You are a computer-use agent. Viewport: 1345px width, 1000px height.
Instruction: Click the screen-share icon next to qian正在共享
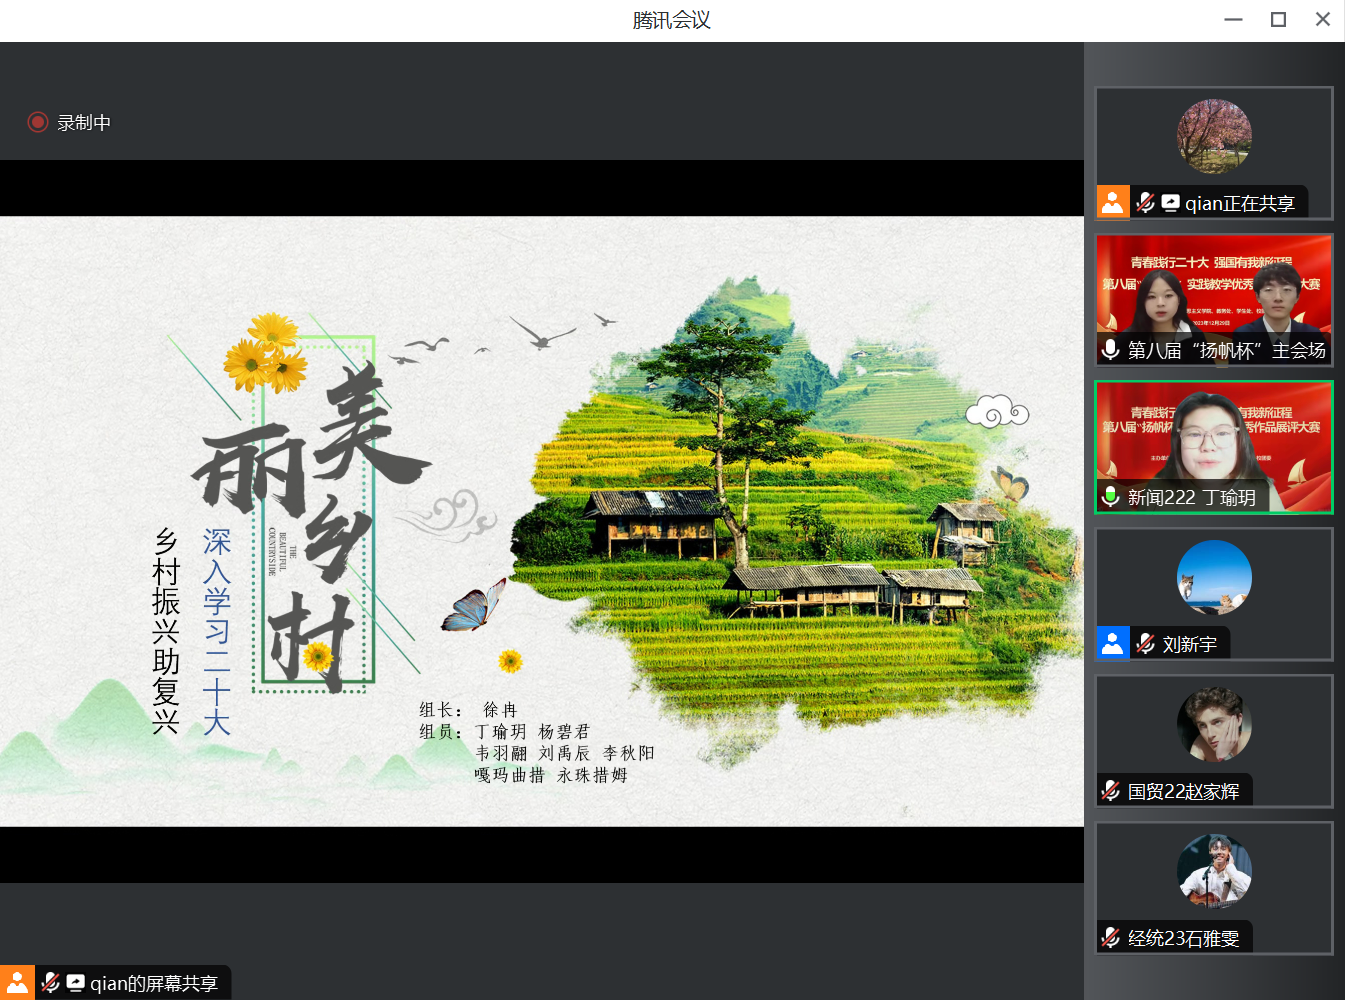coord(1170,202)
